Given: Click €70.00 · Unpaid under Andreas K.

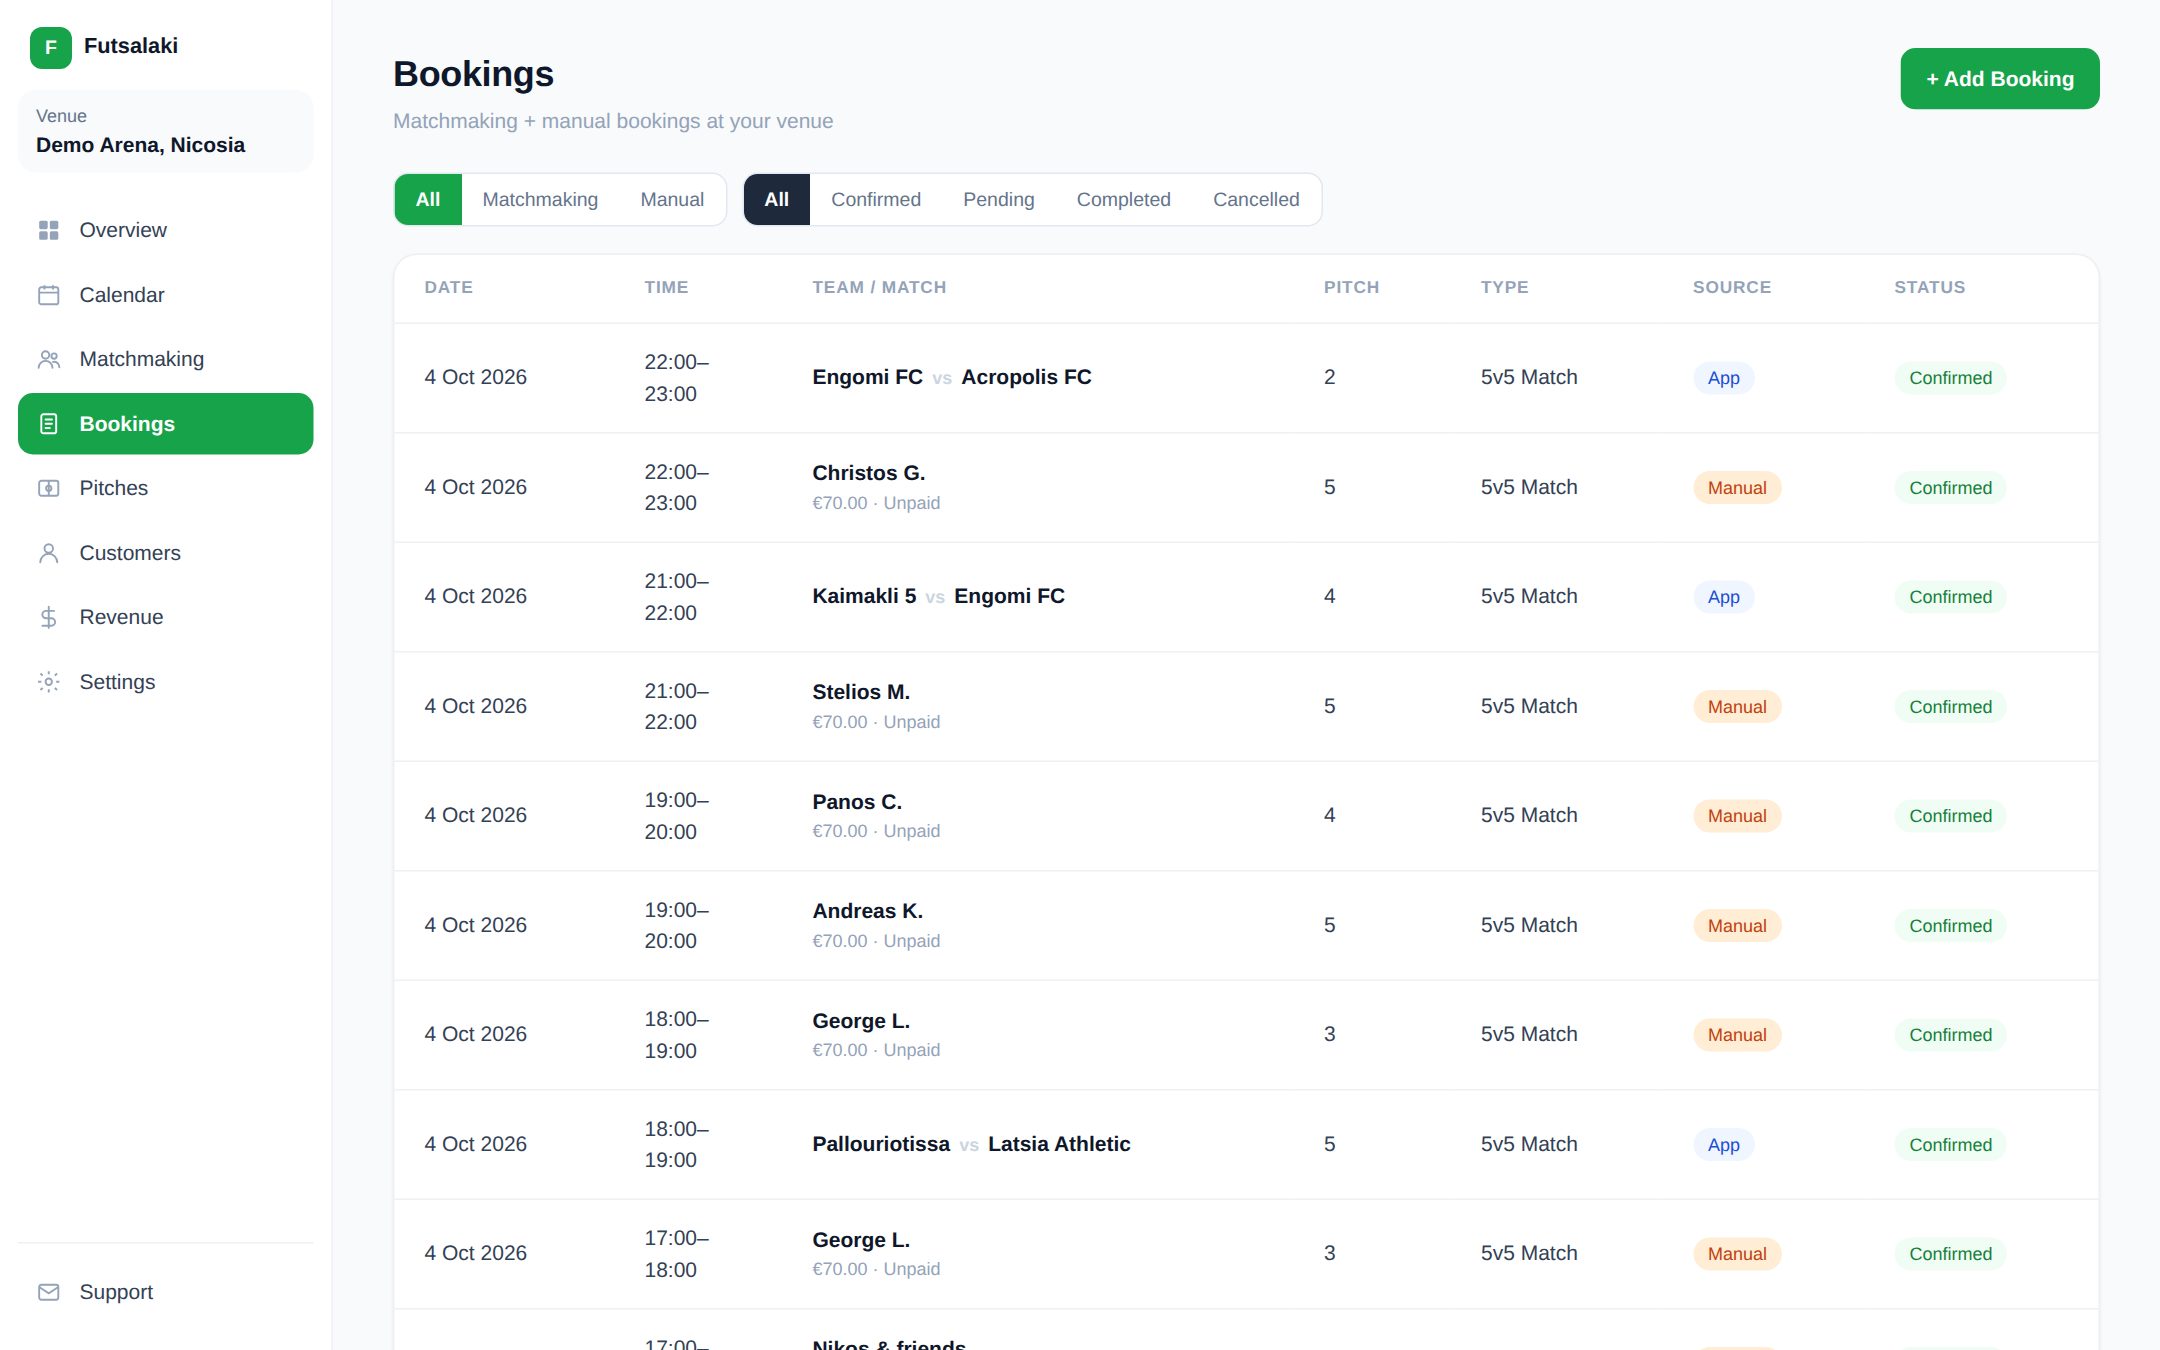Looking at the screenshot, I should click(x=876, y=941).
